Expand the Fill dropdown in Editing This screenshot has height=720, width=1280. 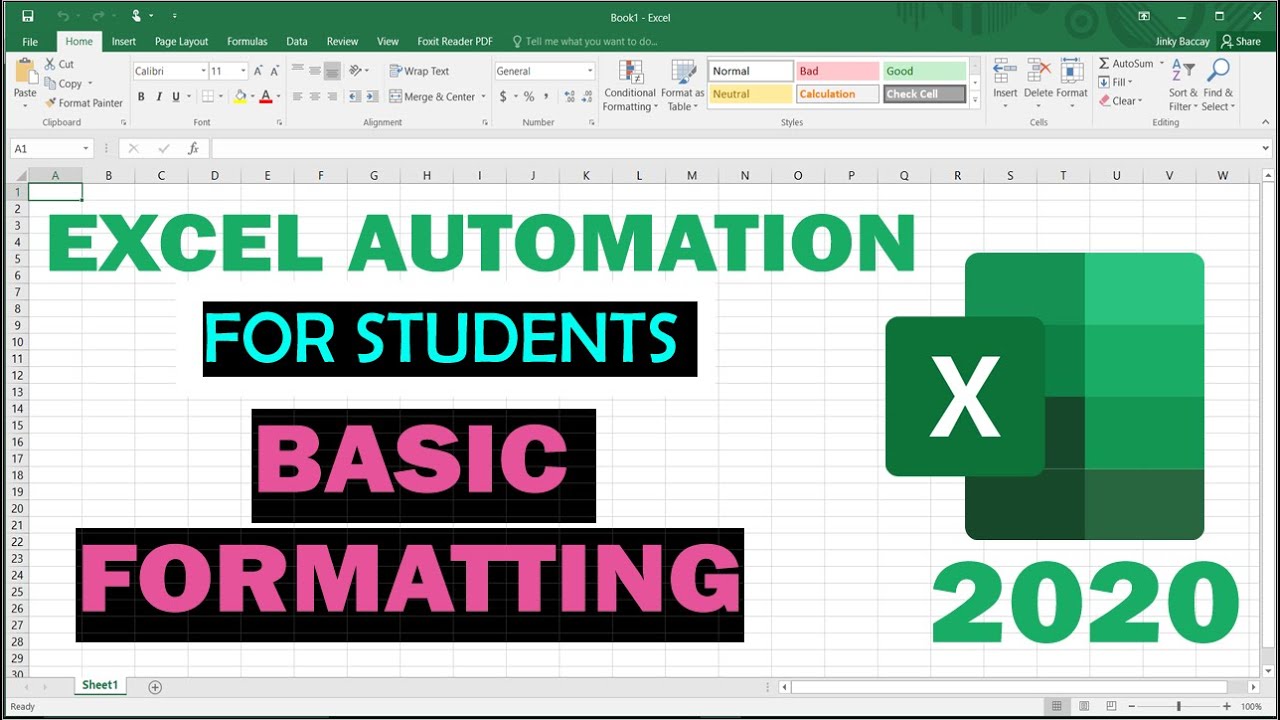click(1130, 82)
